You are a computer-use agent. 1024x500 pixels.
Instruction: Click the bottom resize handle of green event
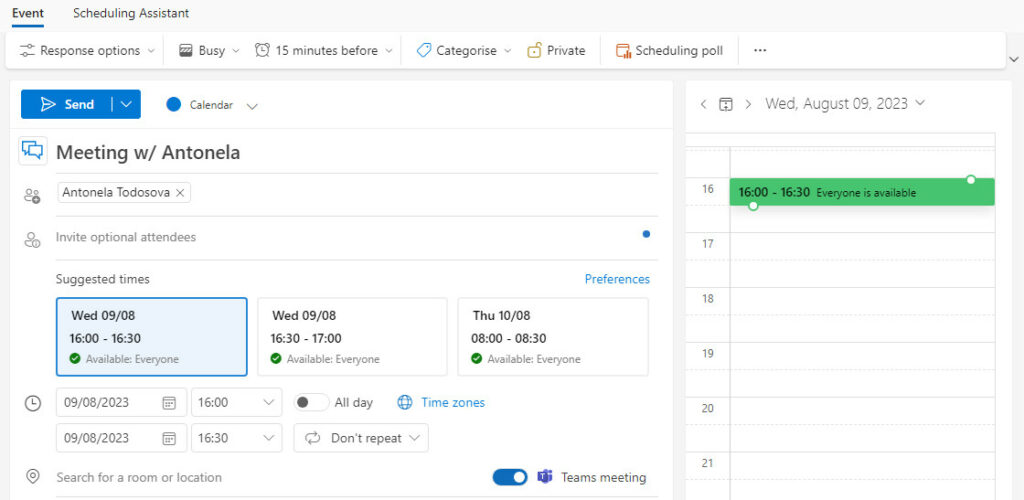pos(753,206)
